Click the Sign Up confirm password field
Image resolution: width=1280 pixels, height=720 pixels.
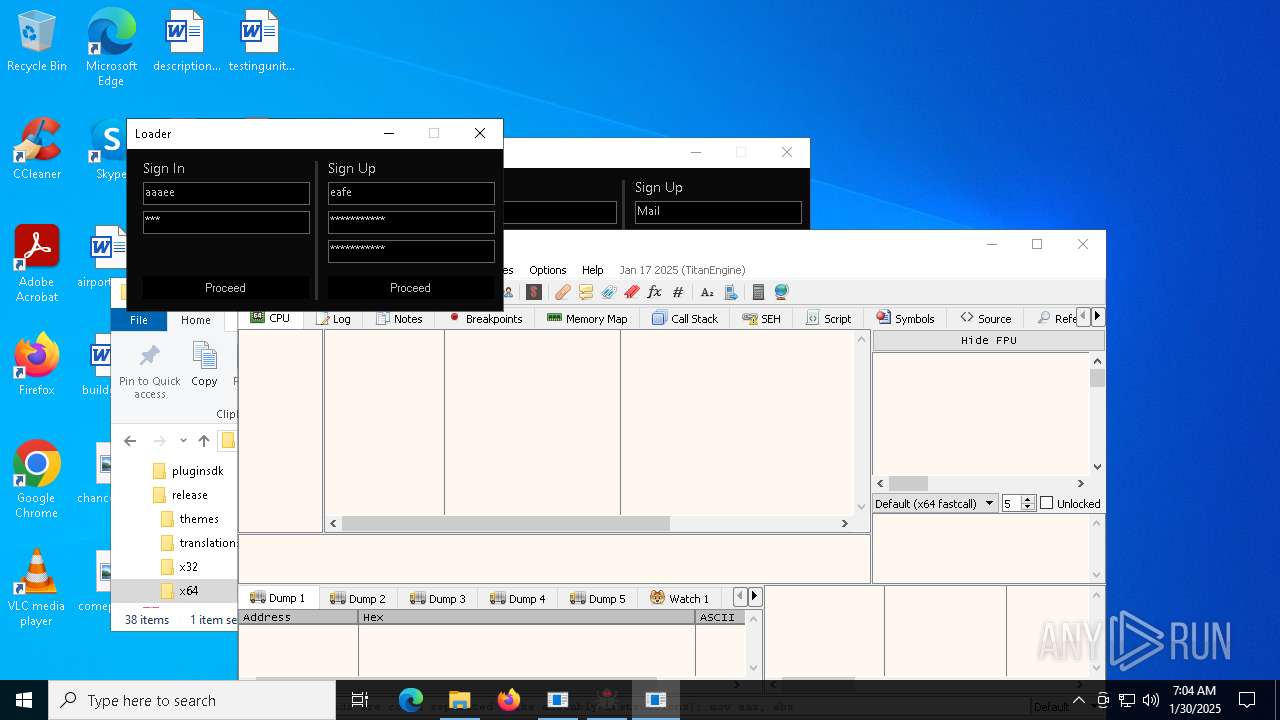(411, 251)
